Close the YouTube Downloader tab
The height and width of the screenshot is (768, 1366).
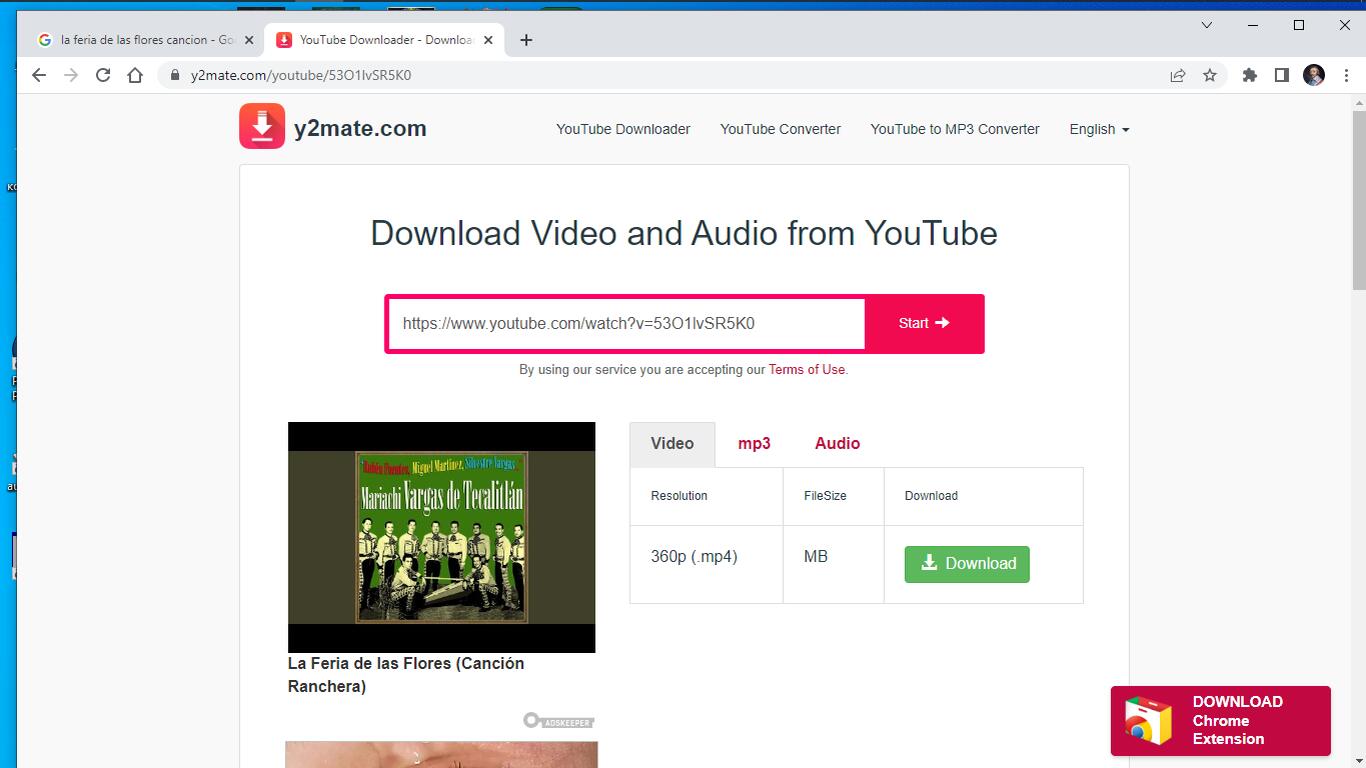click(x=488, y=40)
